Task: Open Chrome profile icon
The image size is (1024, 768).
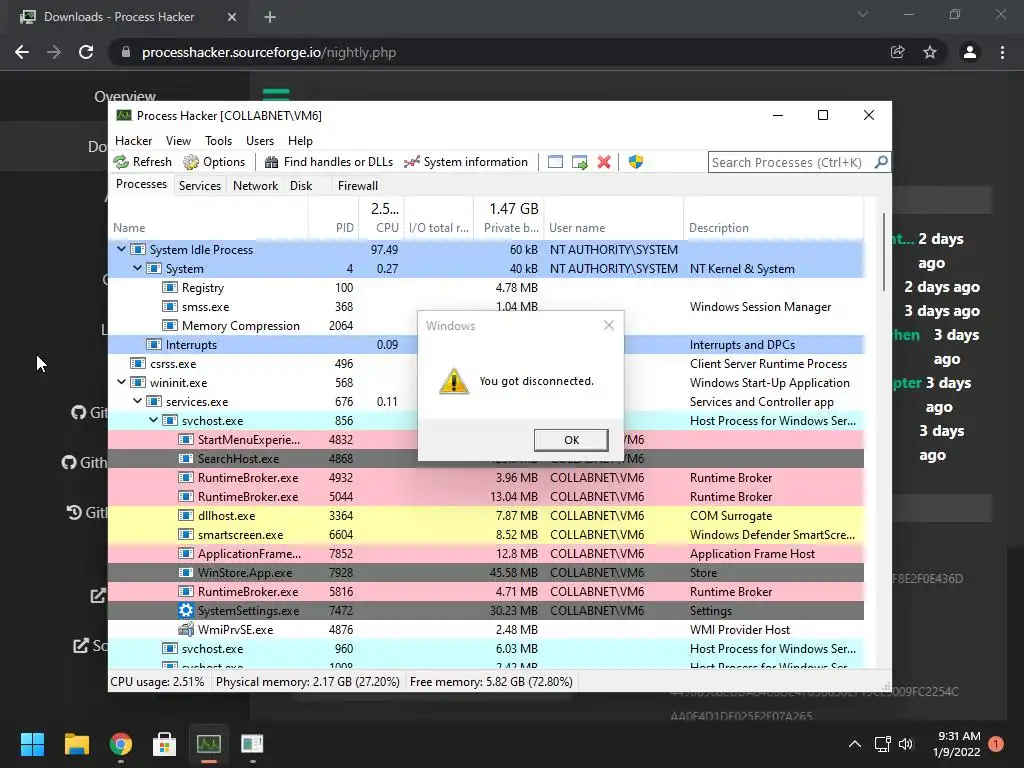Action: [970, 52]
